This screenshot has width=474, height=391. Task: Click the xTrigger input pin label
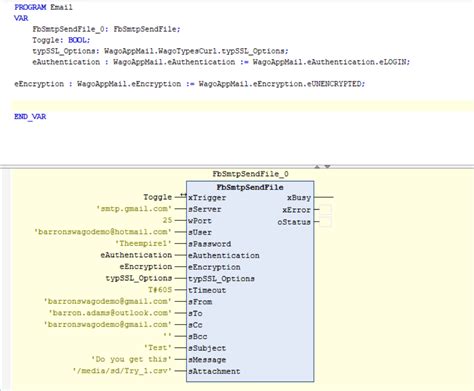(207, 198)
